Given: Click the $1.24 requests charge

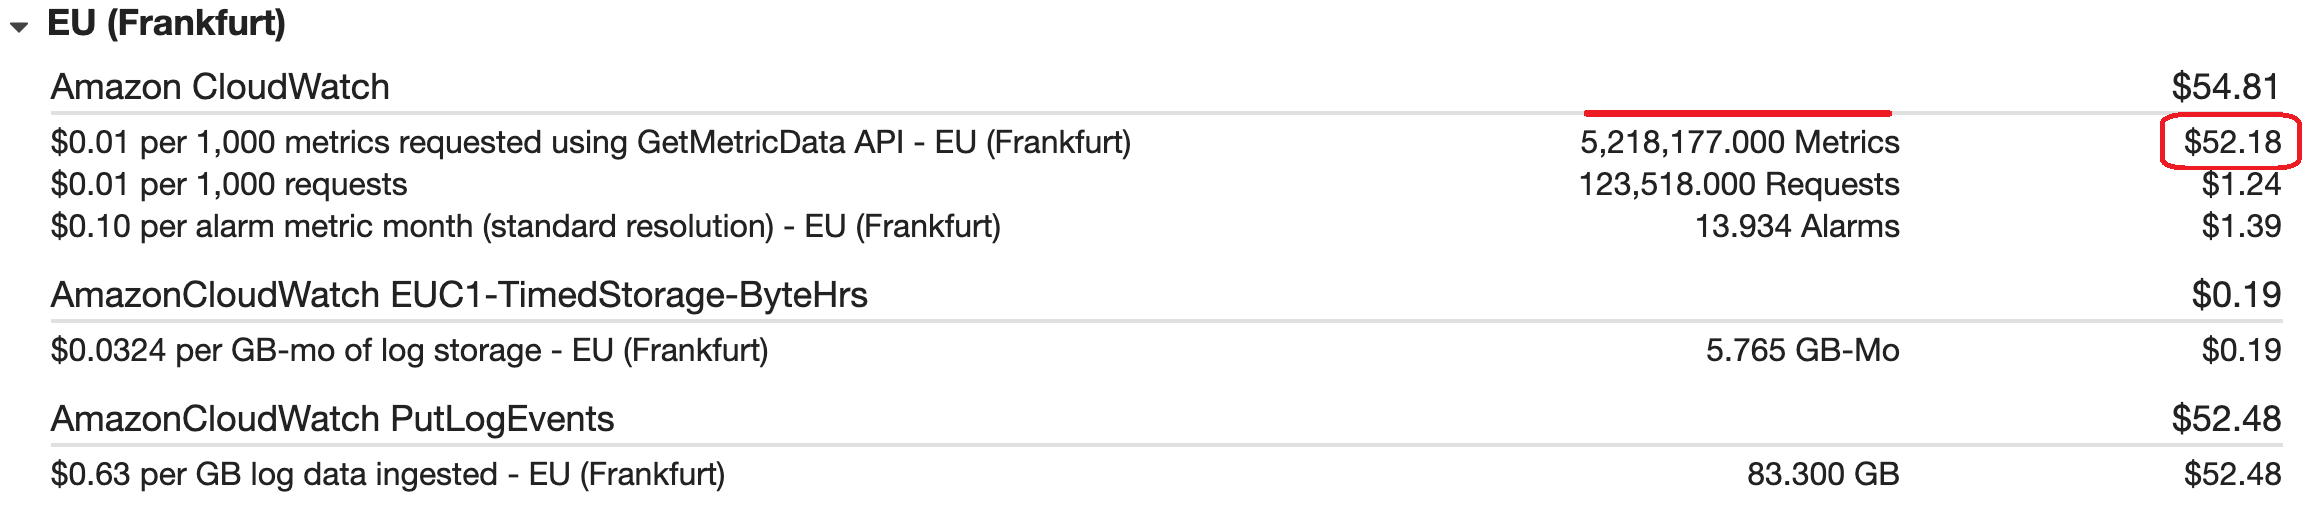Looking at the screenshot, I should tap(2241, 185).
